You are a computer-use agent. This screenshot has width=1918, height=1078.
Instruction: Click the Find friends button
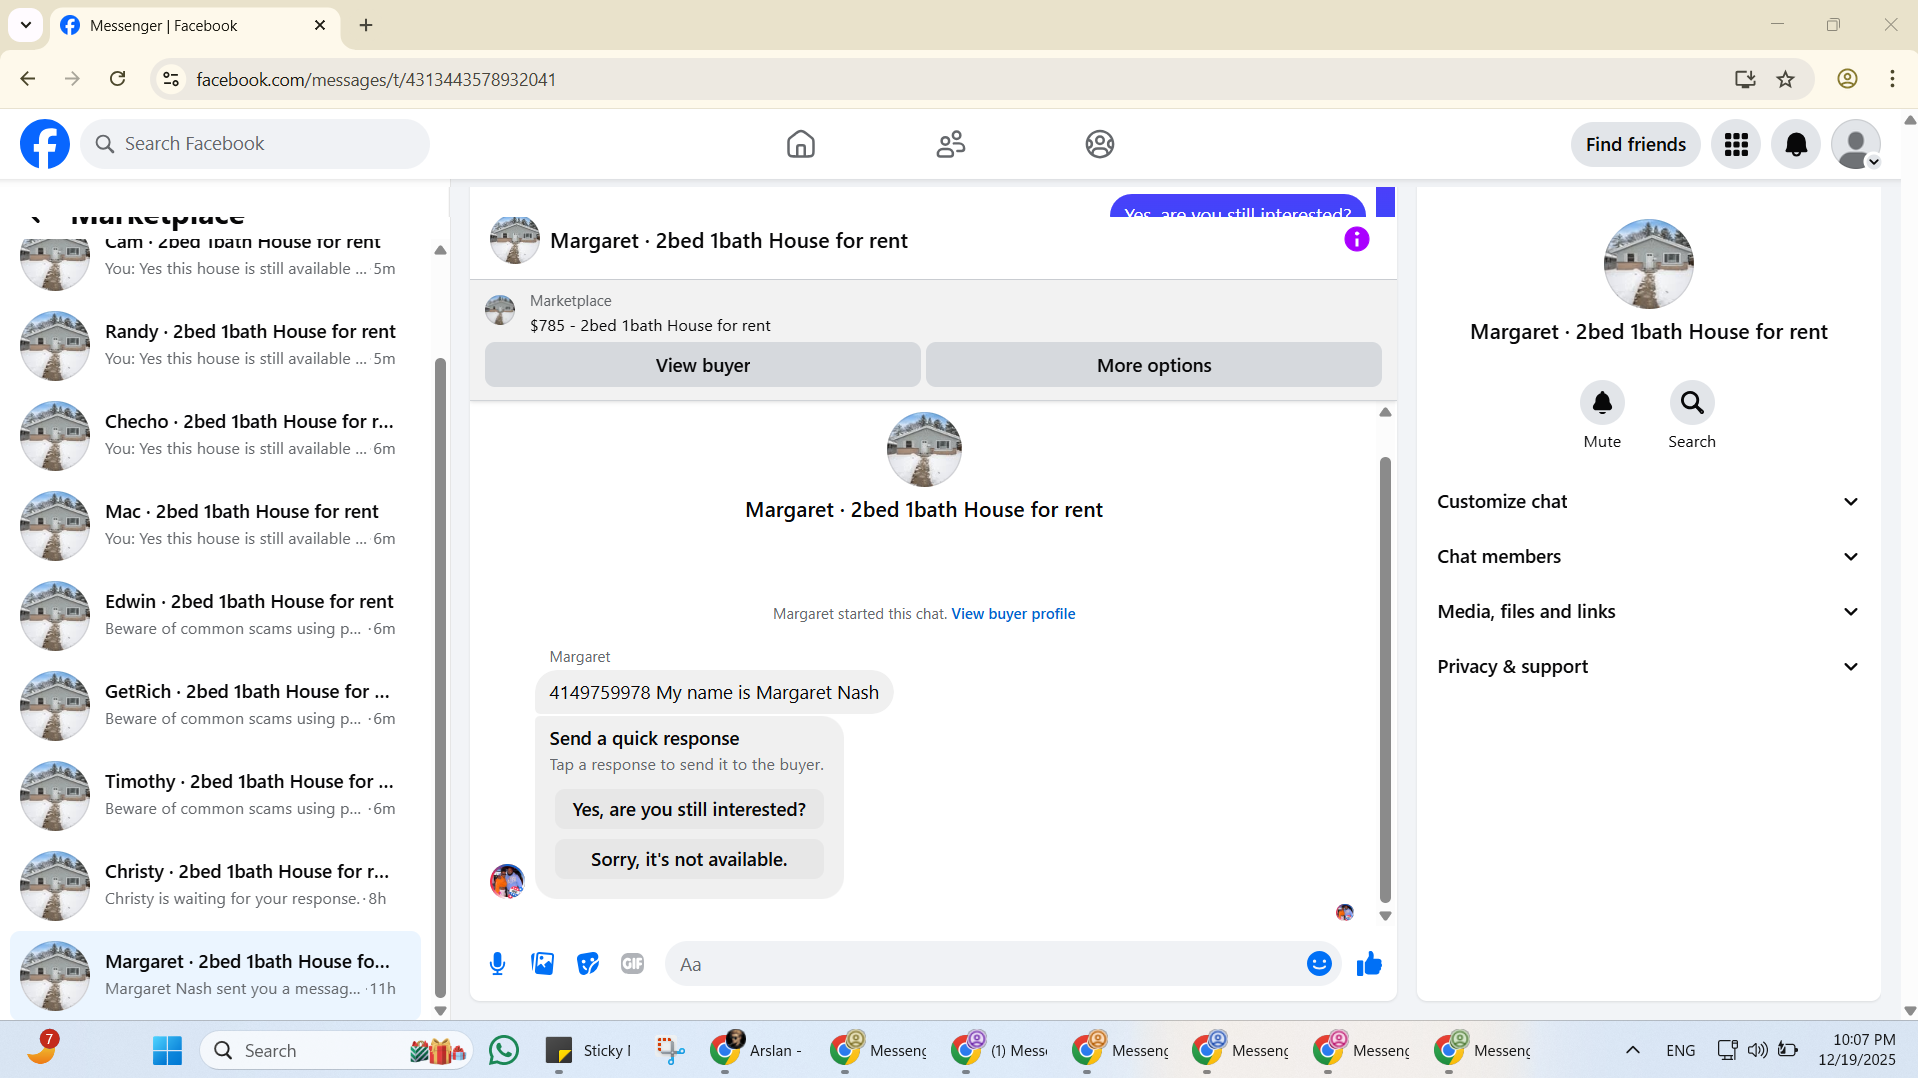1635,144
